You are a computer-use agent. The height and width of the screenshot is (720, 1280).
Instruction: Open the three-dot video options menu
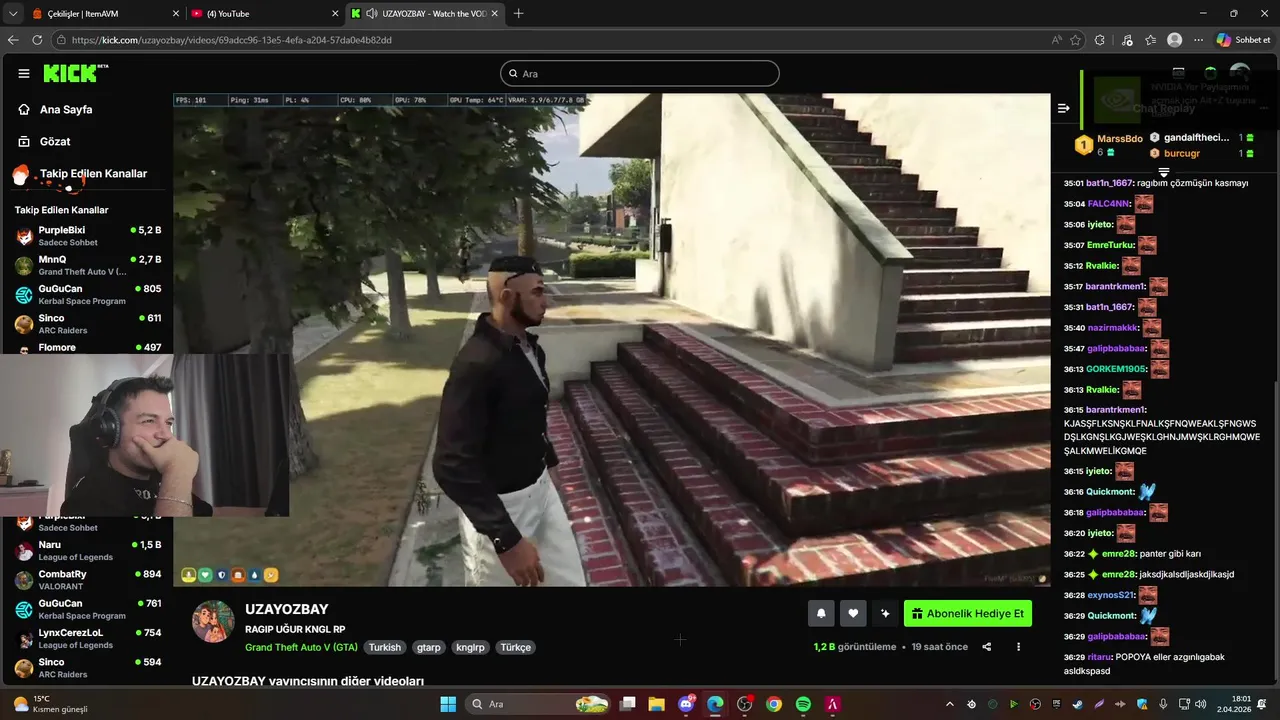click(x=1018, y=647)
